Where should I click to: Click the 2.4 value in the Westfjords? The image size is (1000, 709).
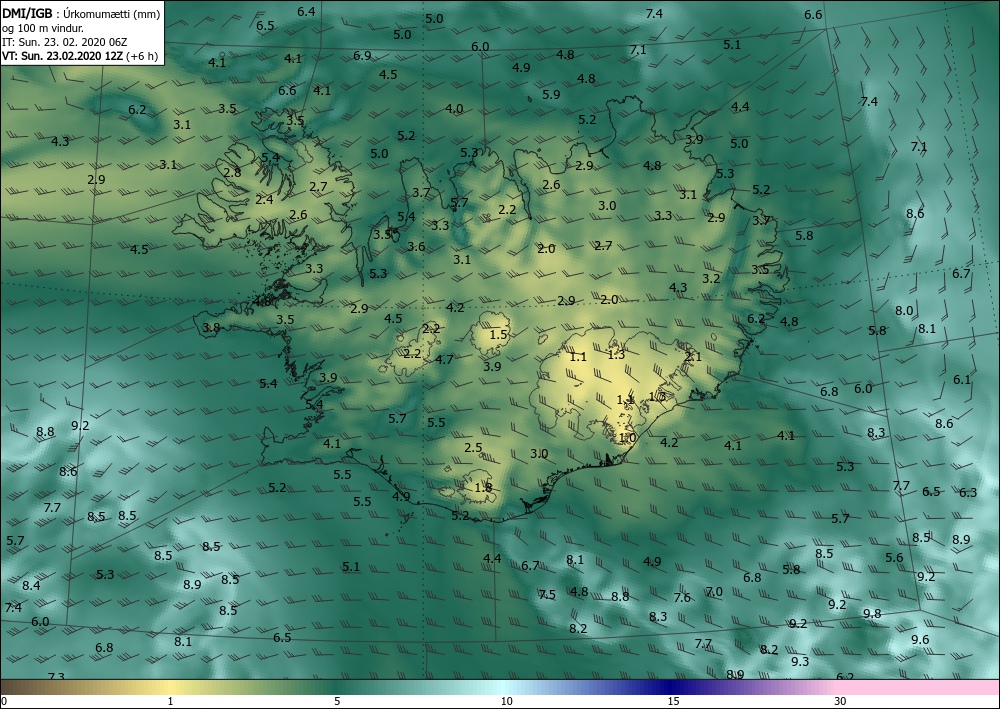(x=264, y=200)
